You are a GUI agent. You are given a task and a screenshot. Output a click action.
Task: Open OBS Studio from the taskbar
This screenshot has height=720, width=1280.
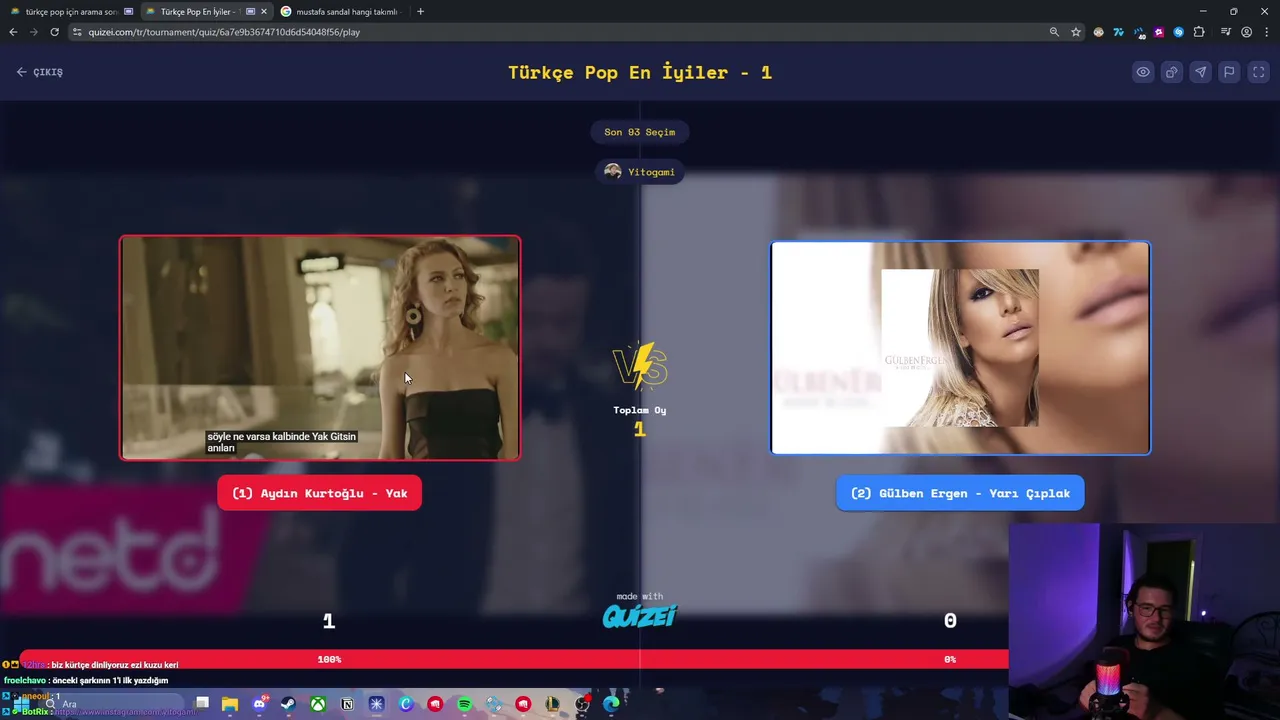coord(582,704)
